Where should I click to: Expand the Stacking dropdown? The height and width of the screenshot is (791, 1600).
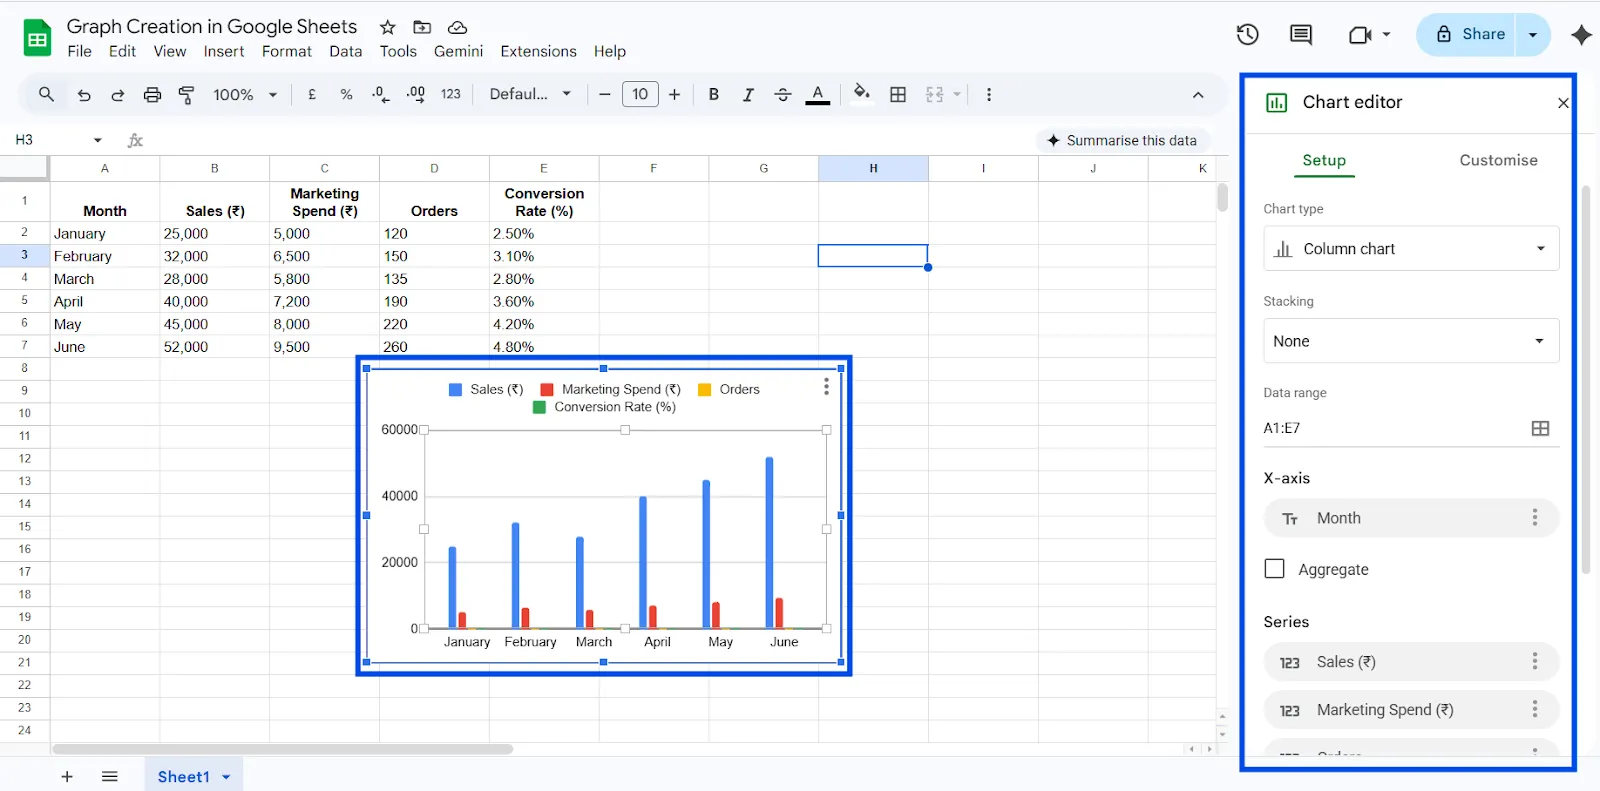point(1411,341)
